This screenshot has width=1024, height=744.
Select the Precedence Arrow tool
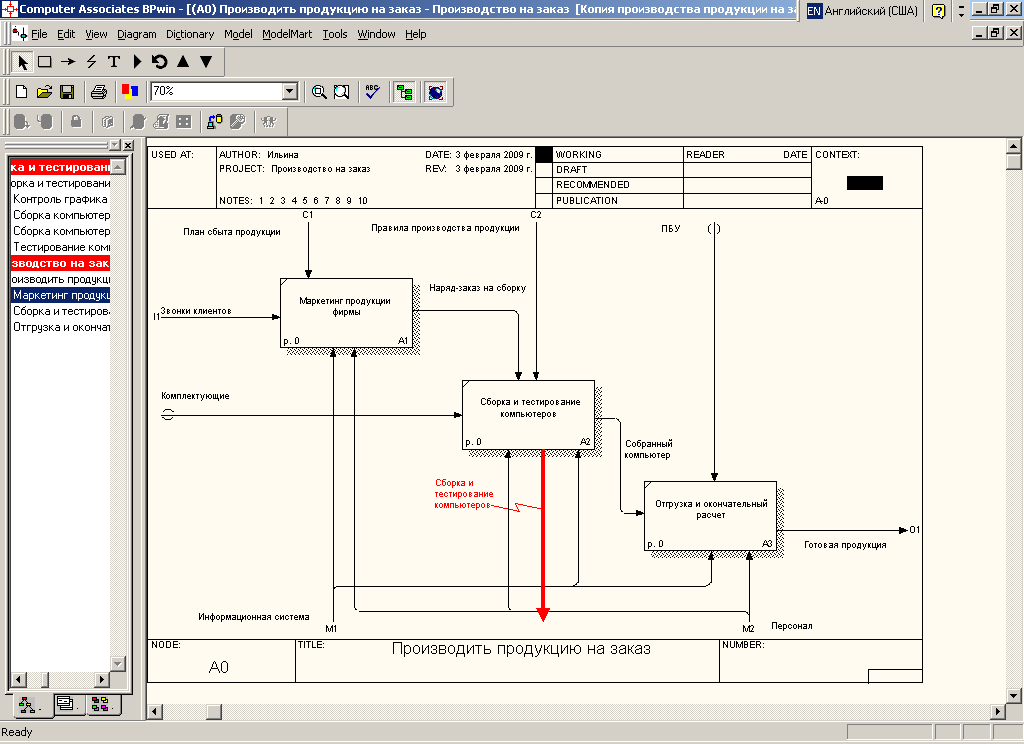tap(67, 62)
